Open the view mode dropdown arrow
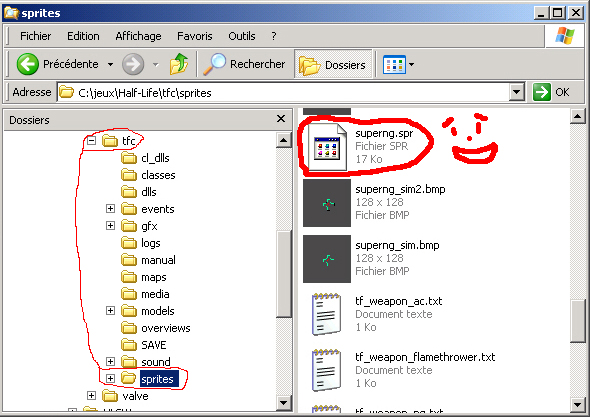Screen dimensions: 590x417 (412, 64)
